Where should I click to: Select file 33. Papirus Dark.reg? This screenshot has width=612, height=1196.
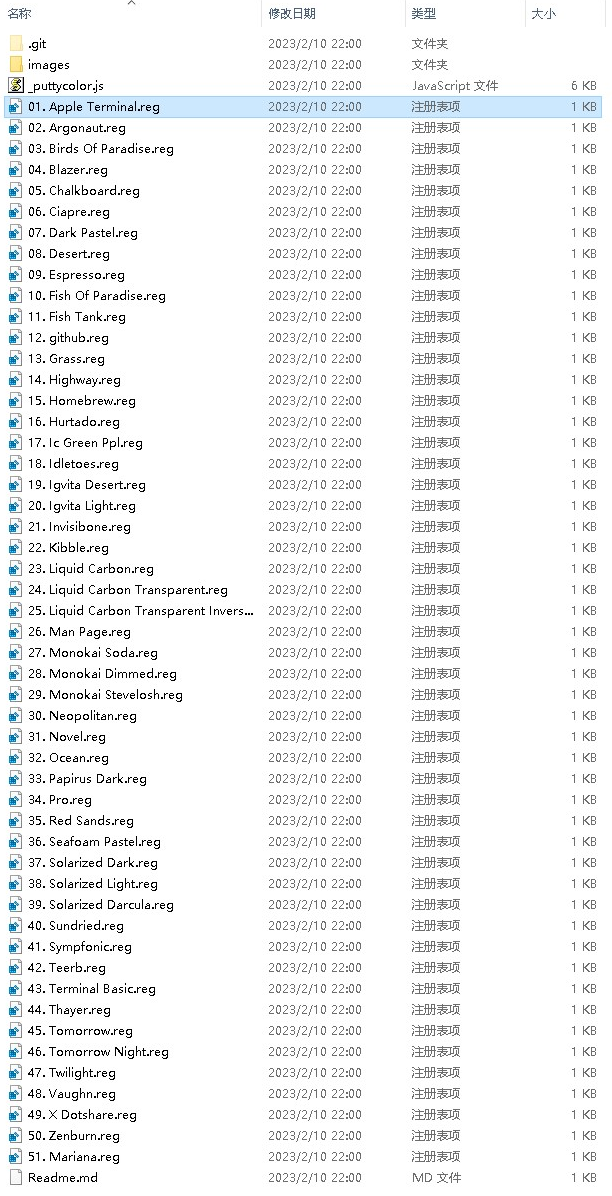(x=87, y=778)
